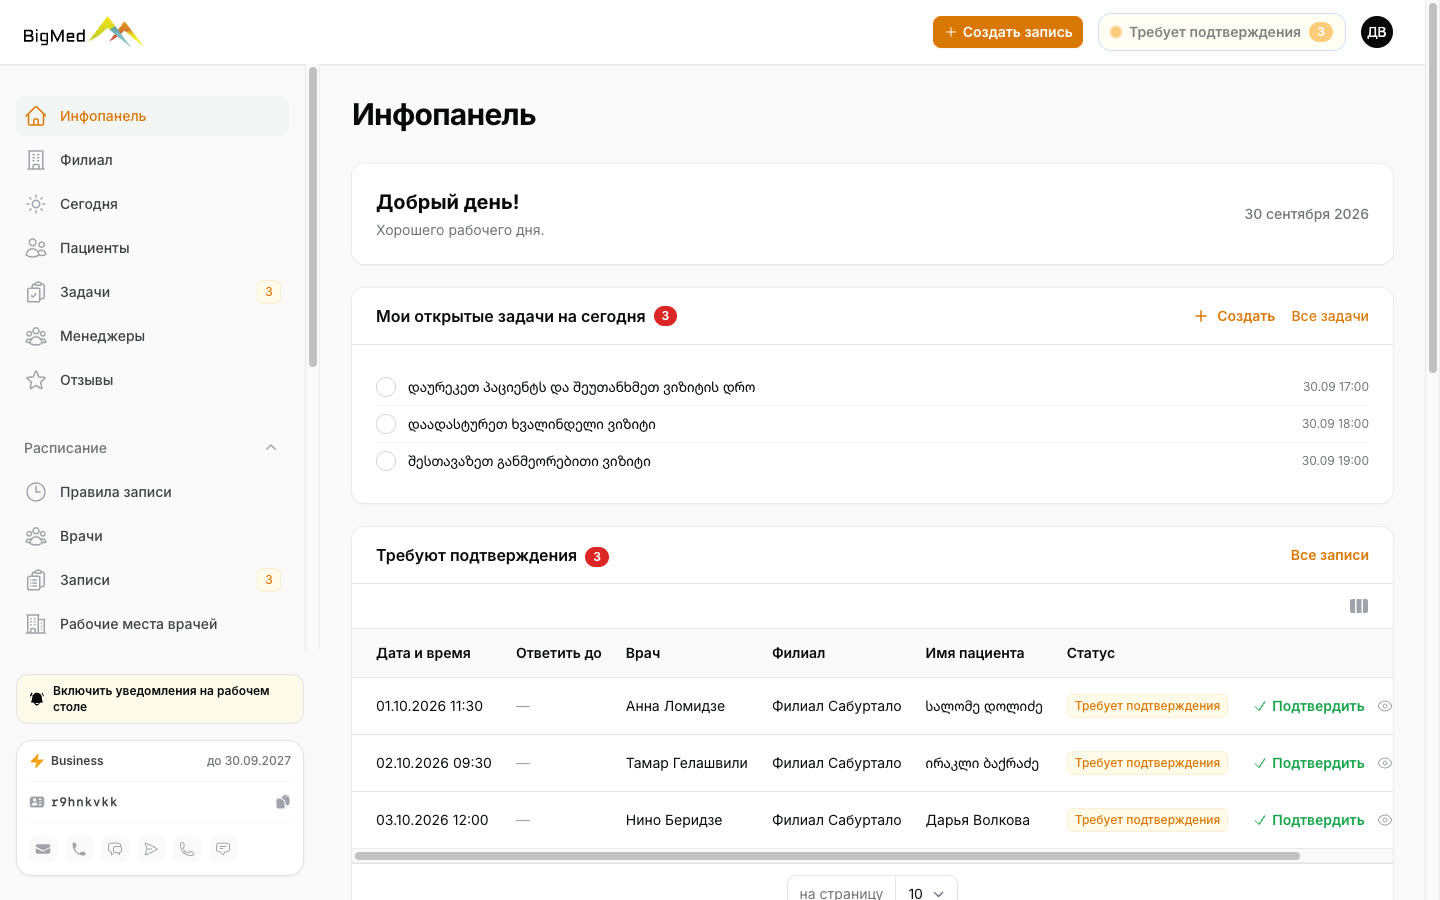1440x900 pixels.
Task: Check off the 30.09 18:00 task
Action: pos(386,424)
